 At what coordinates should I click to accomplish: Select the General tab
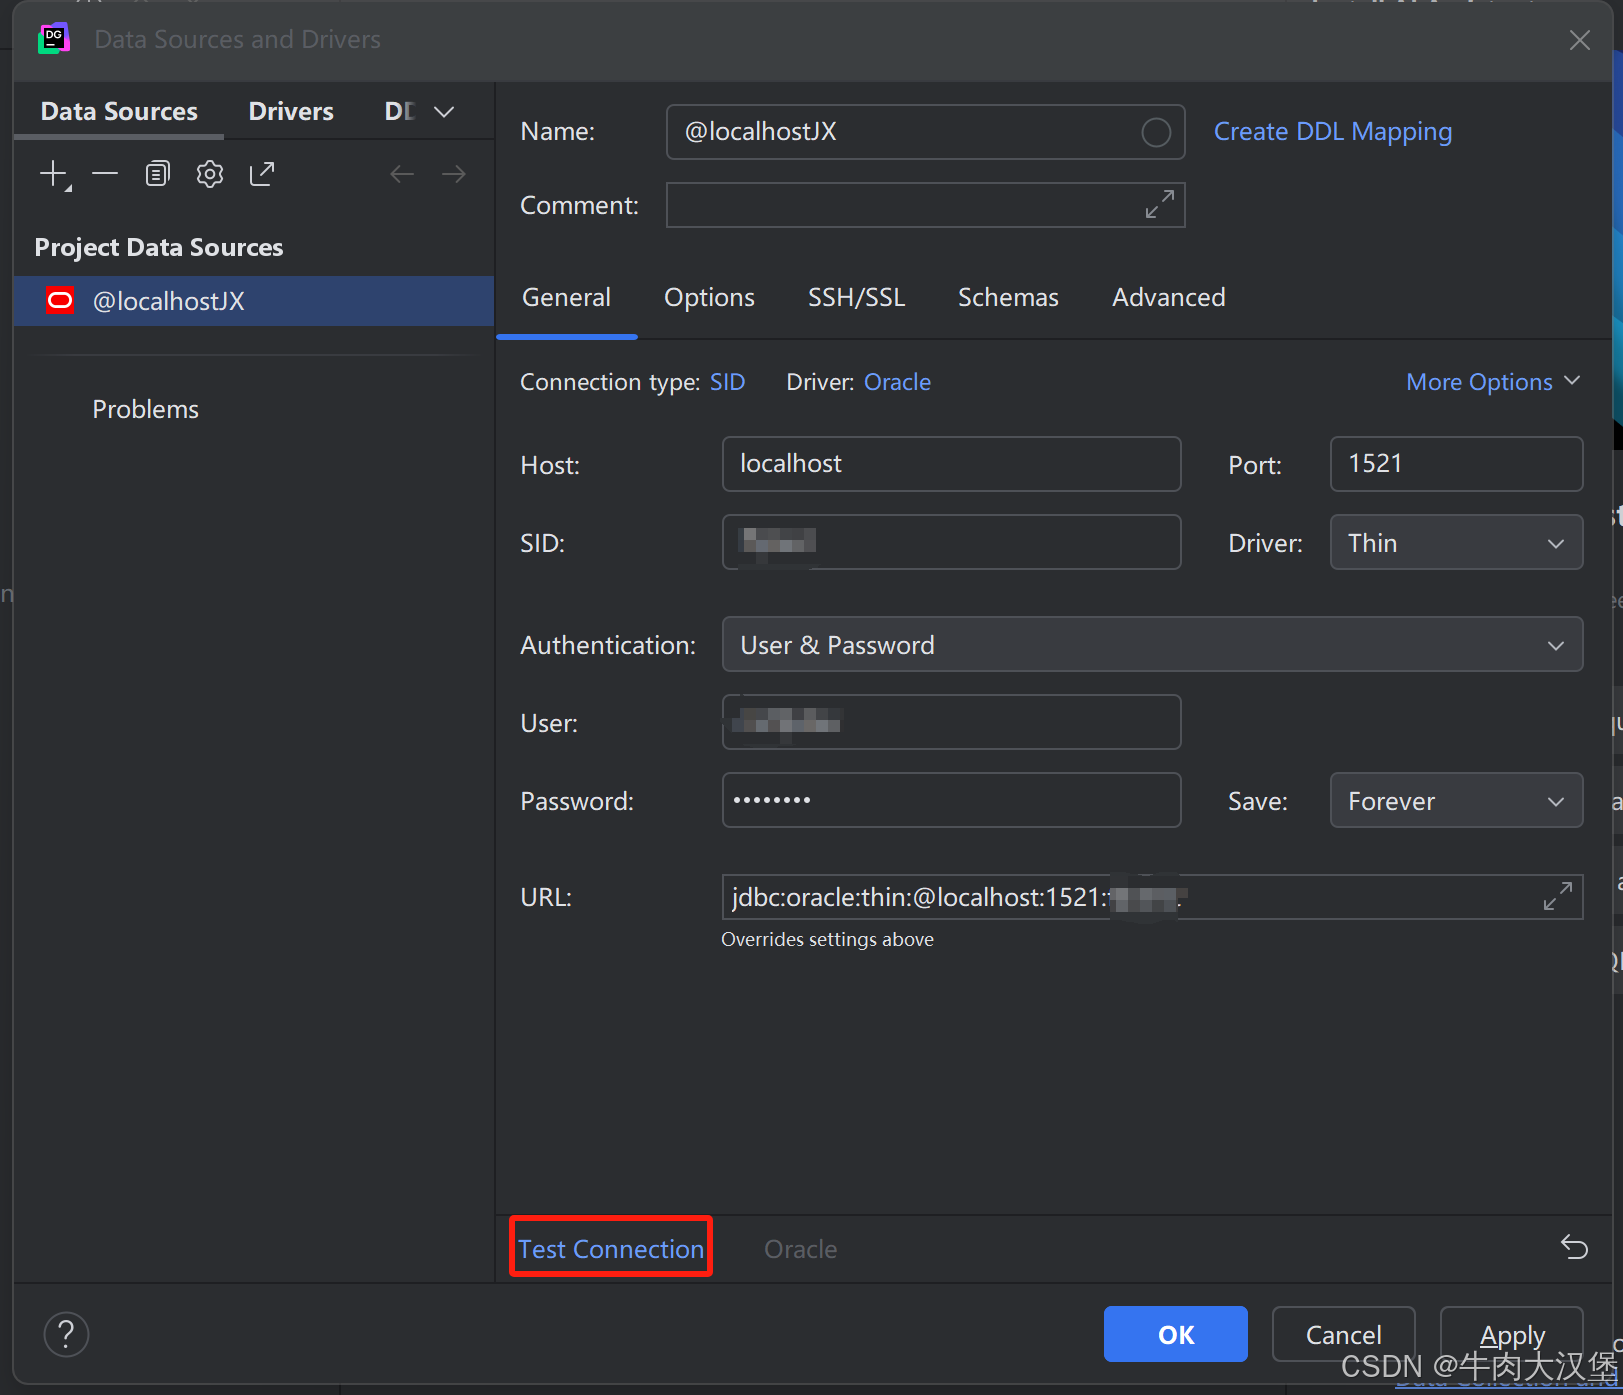tap(566, 297)
